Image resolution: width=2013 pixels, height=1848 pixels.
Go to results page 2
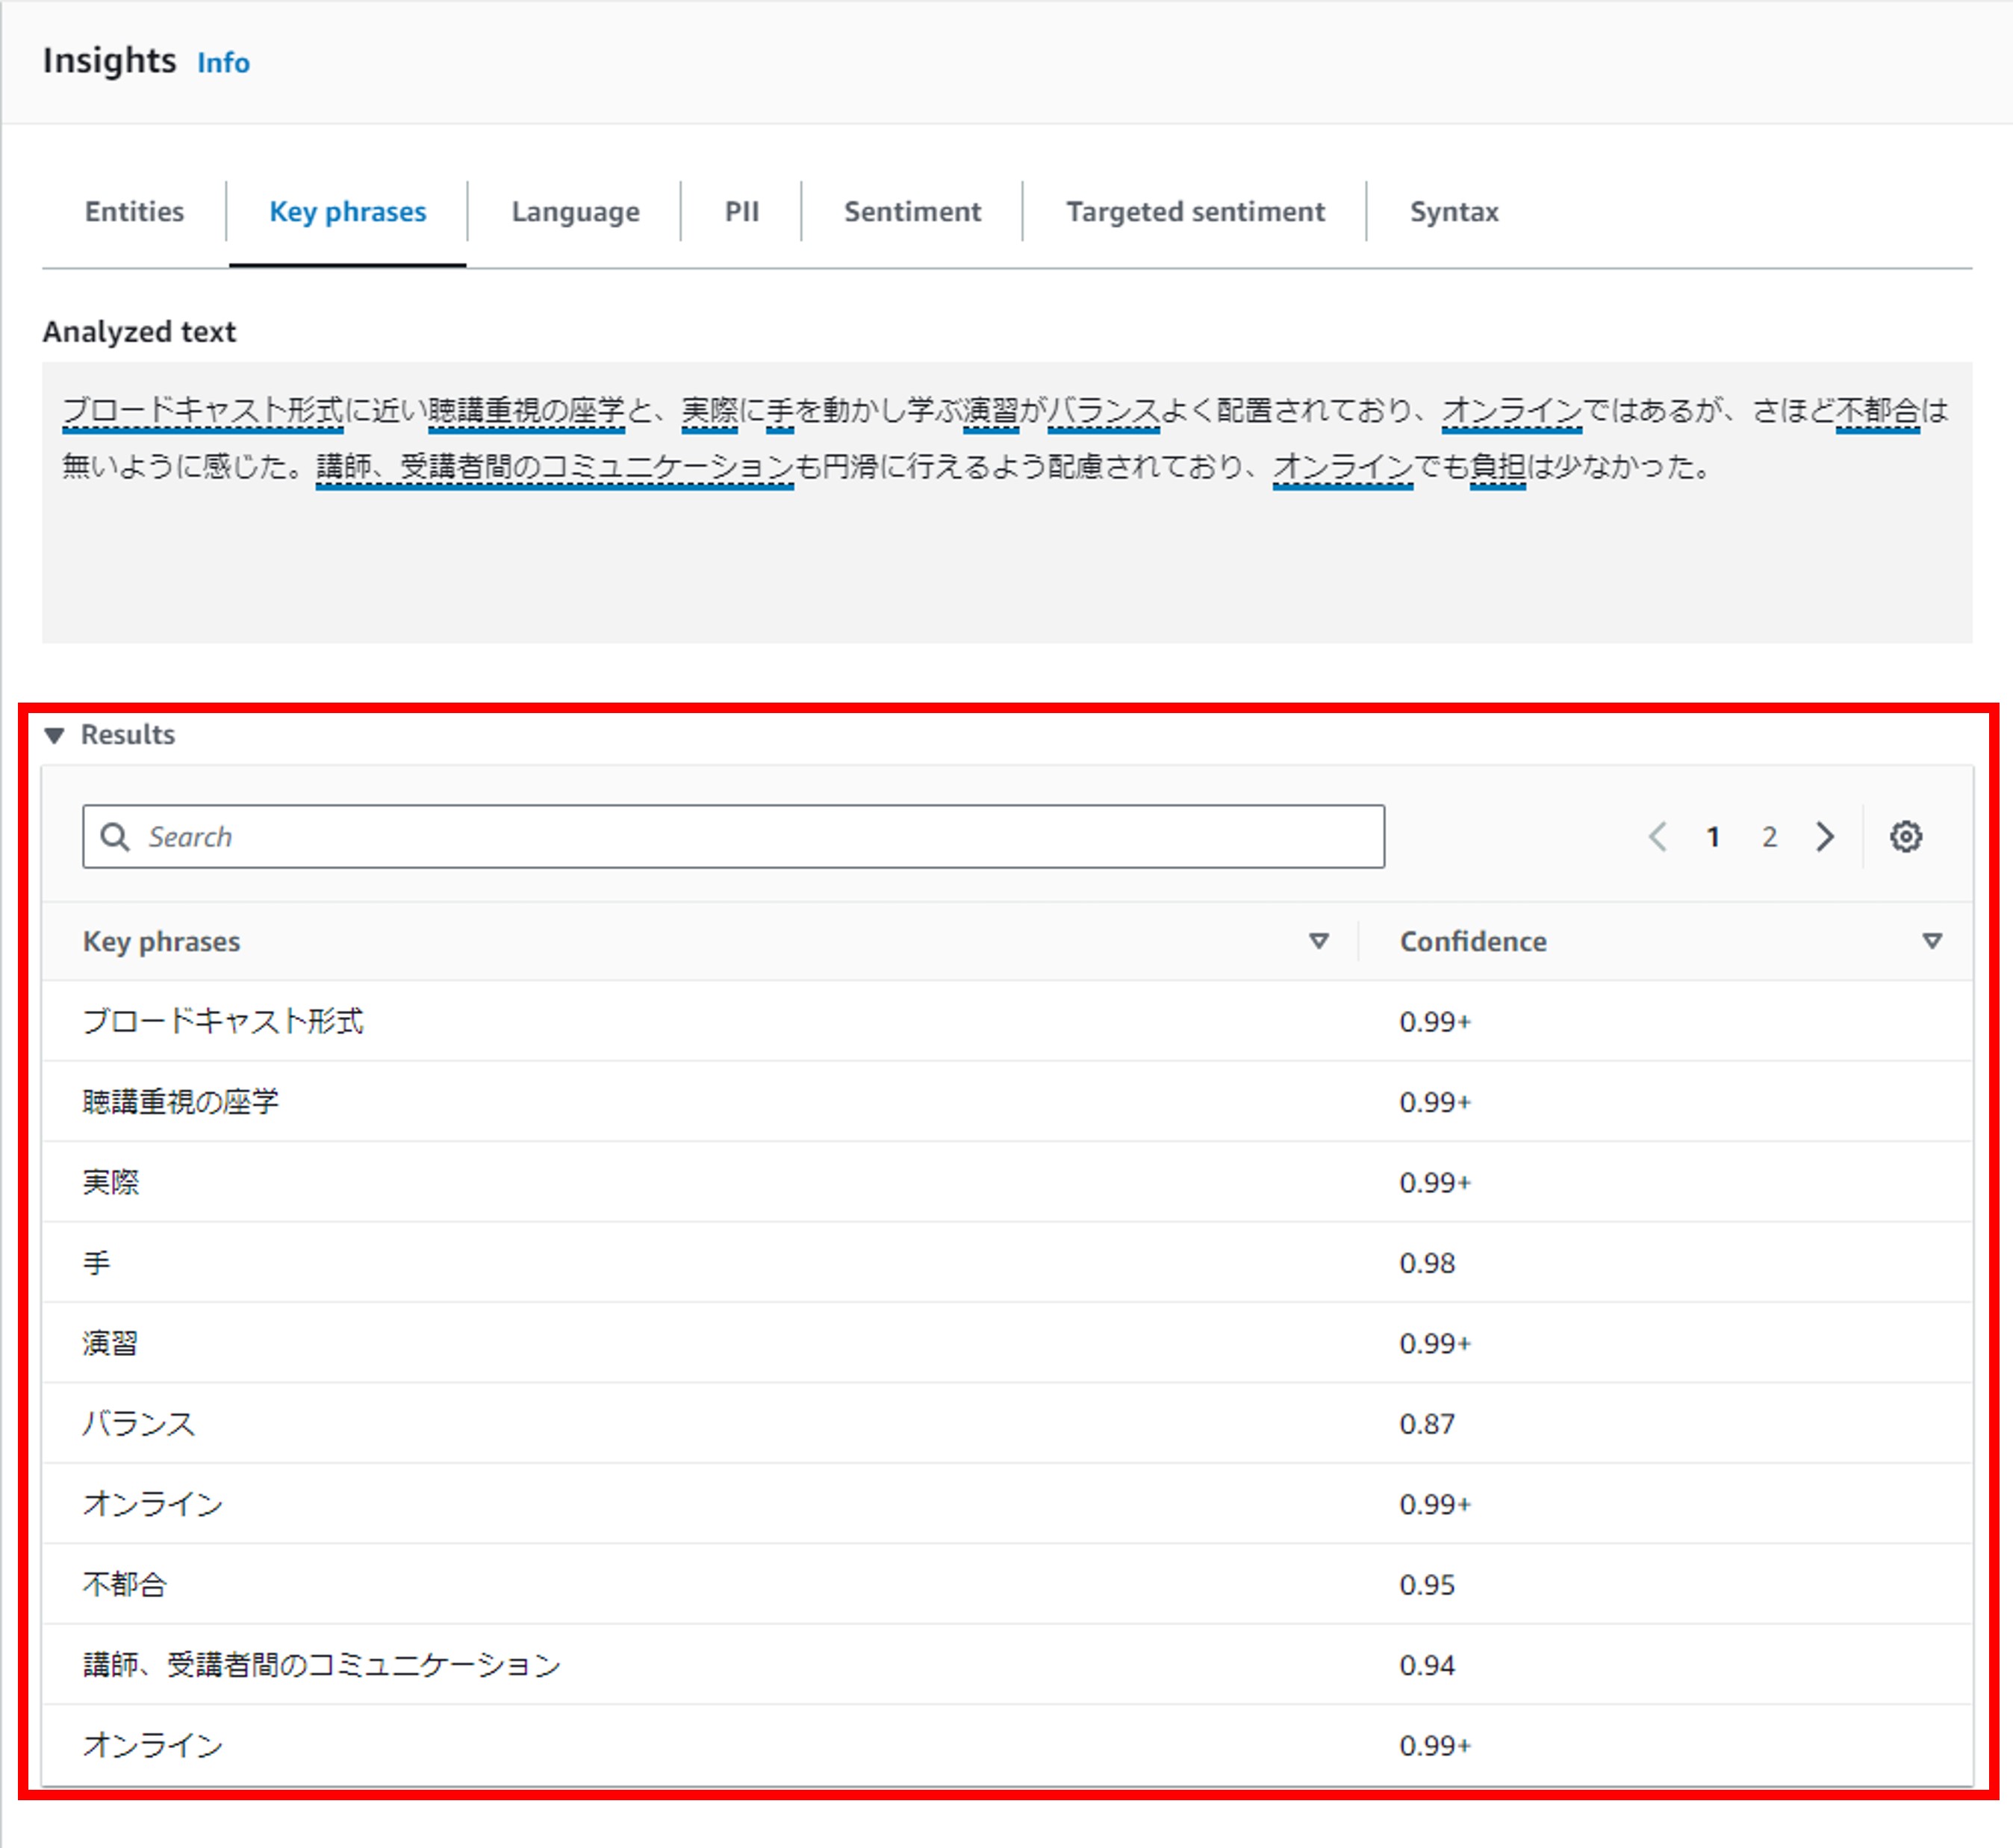click(x=1769, y=836)
